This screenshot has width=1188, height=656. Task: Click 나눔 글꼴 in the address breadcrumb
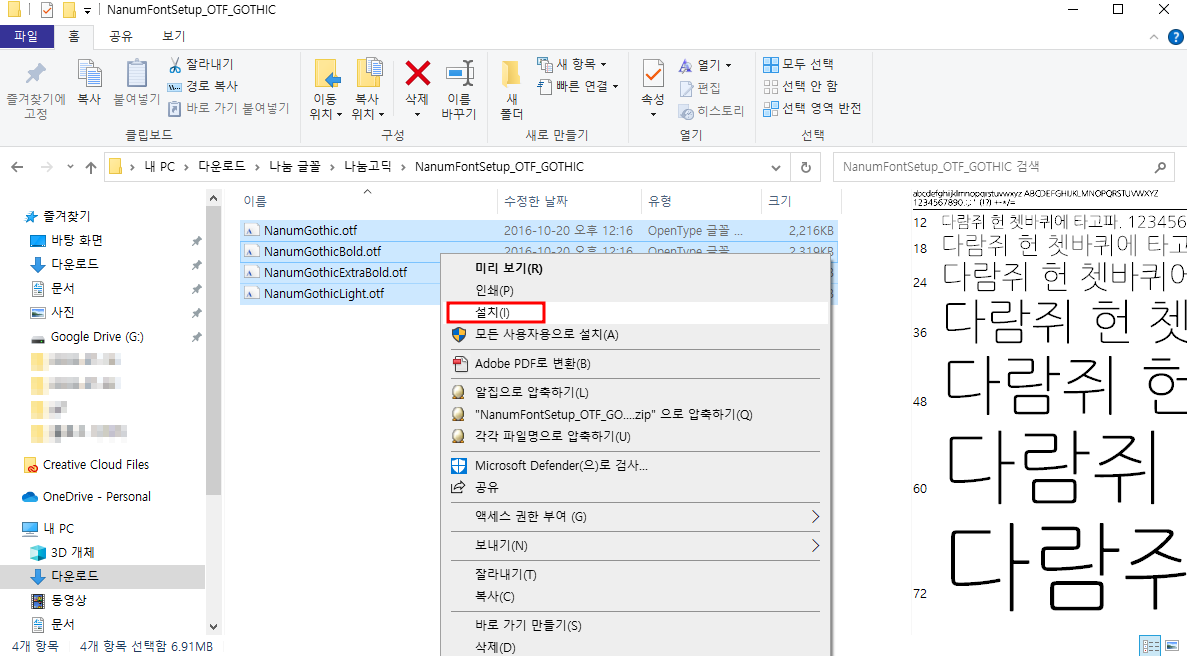[x=295, y=166]
